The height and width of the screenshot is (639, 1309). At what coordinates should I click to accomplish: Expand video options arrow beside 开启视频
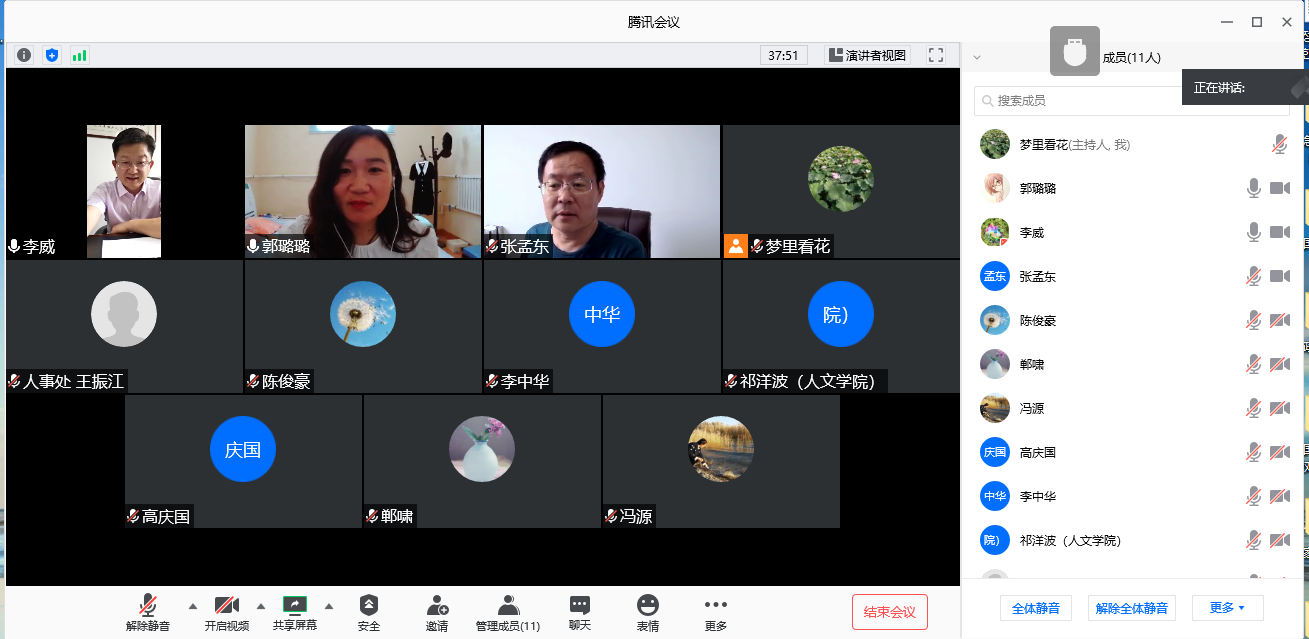tap(261, 606)
